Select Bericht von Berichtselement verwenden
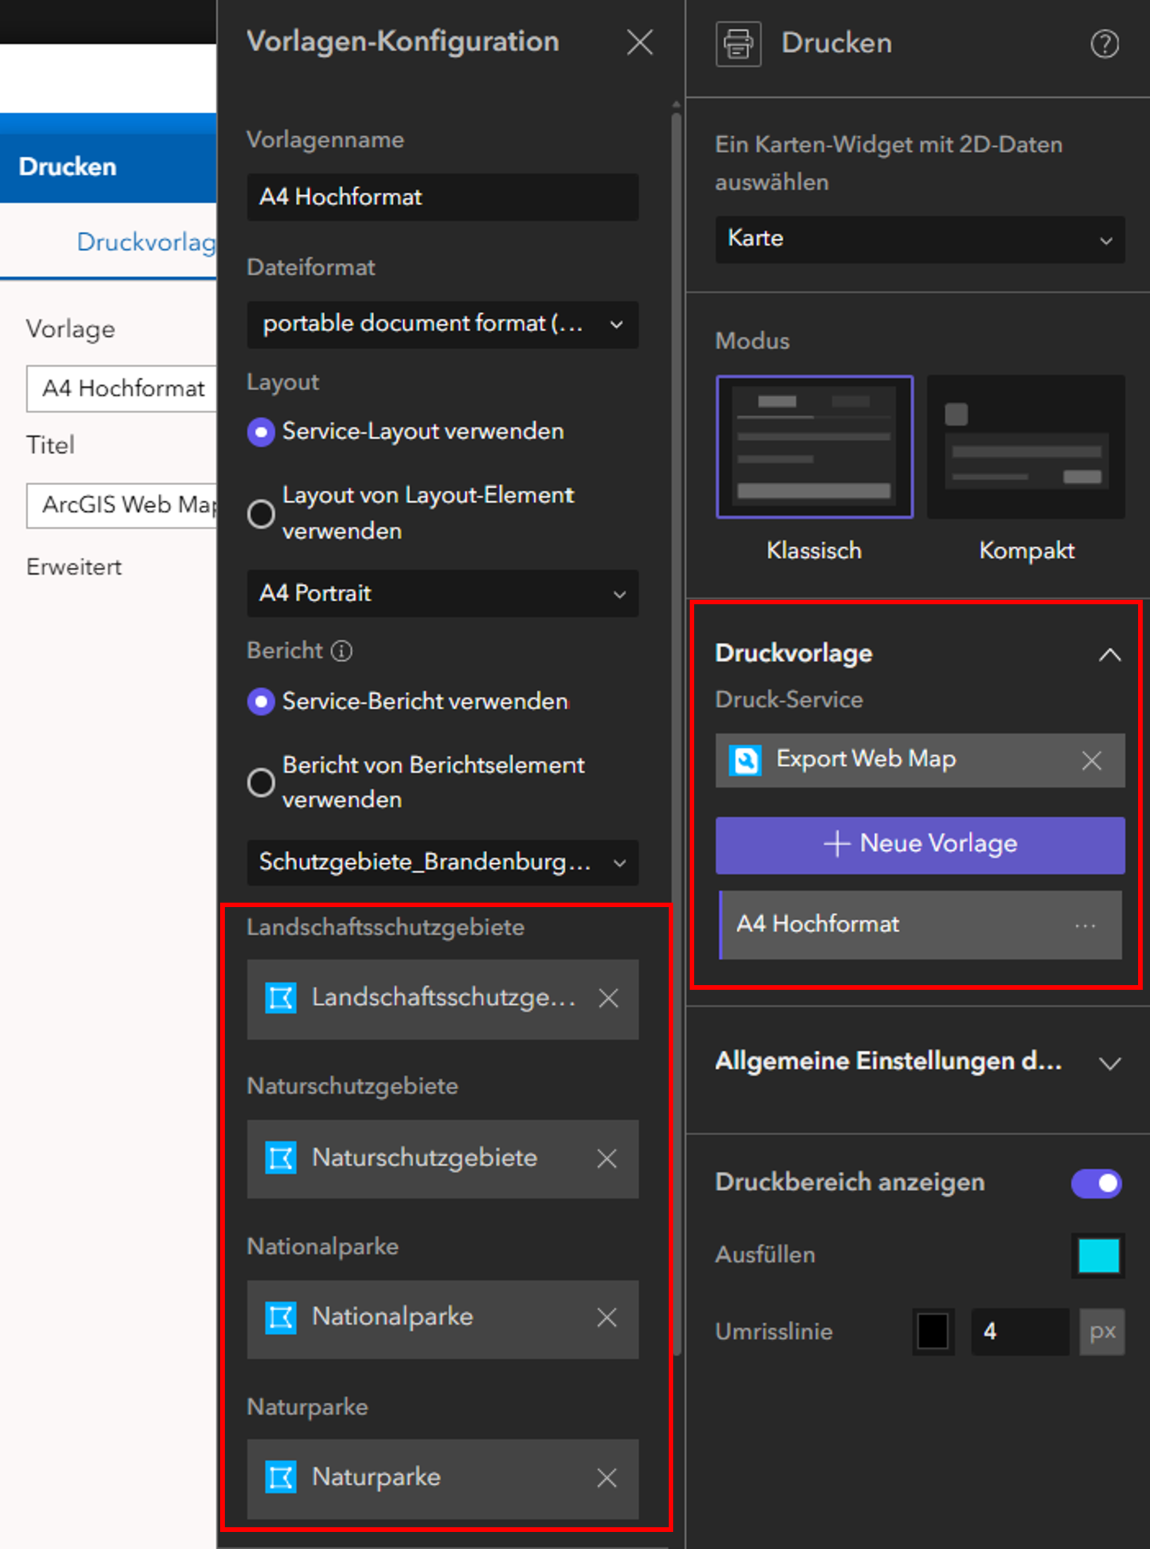1150x1549 pixels. (261, 783)
